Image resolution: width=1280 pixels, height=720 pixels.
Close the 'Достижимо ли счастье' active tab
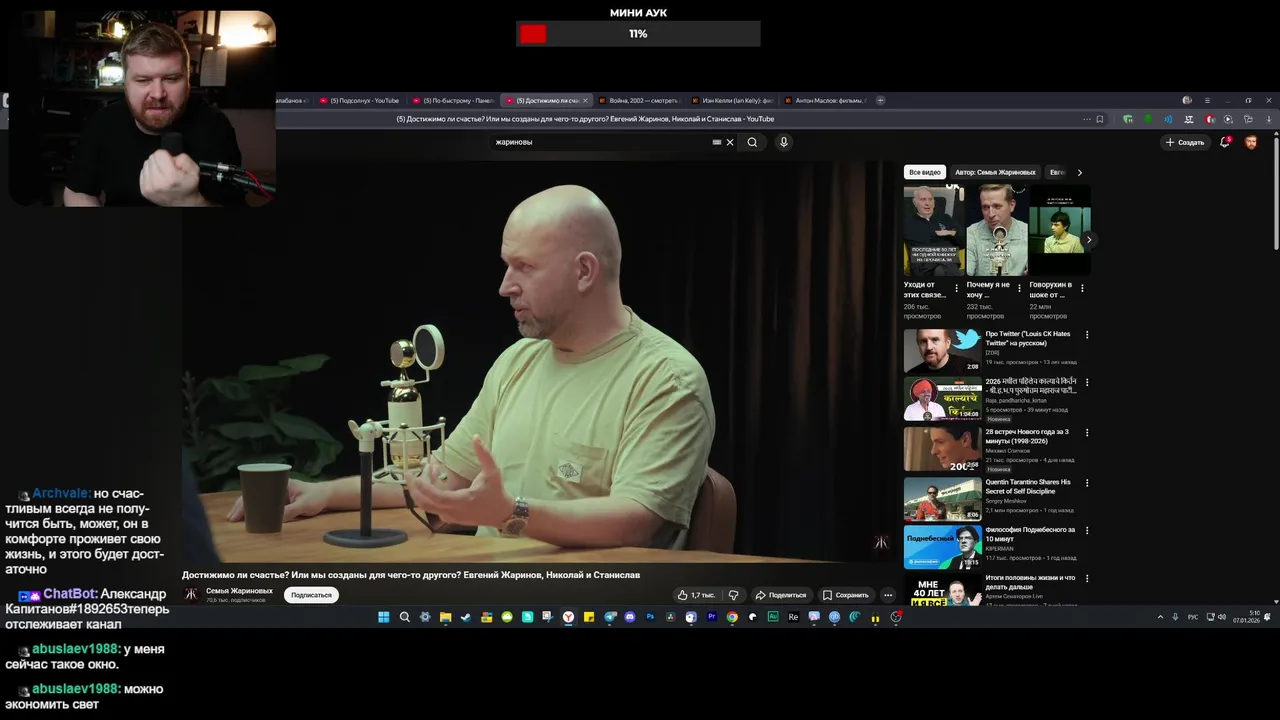click(x=586, y=100)
